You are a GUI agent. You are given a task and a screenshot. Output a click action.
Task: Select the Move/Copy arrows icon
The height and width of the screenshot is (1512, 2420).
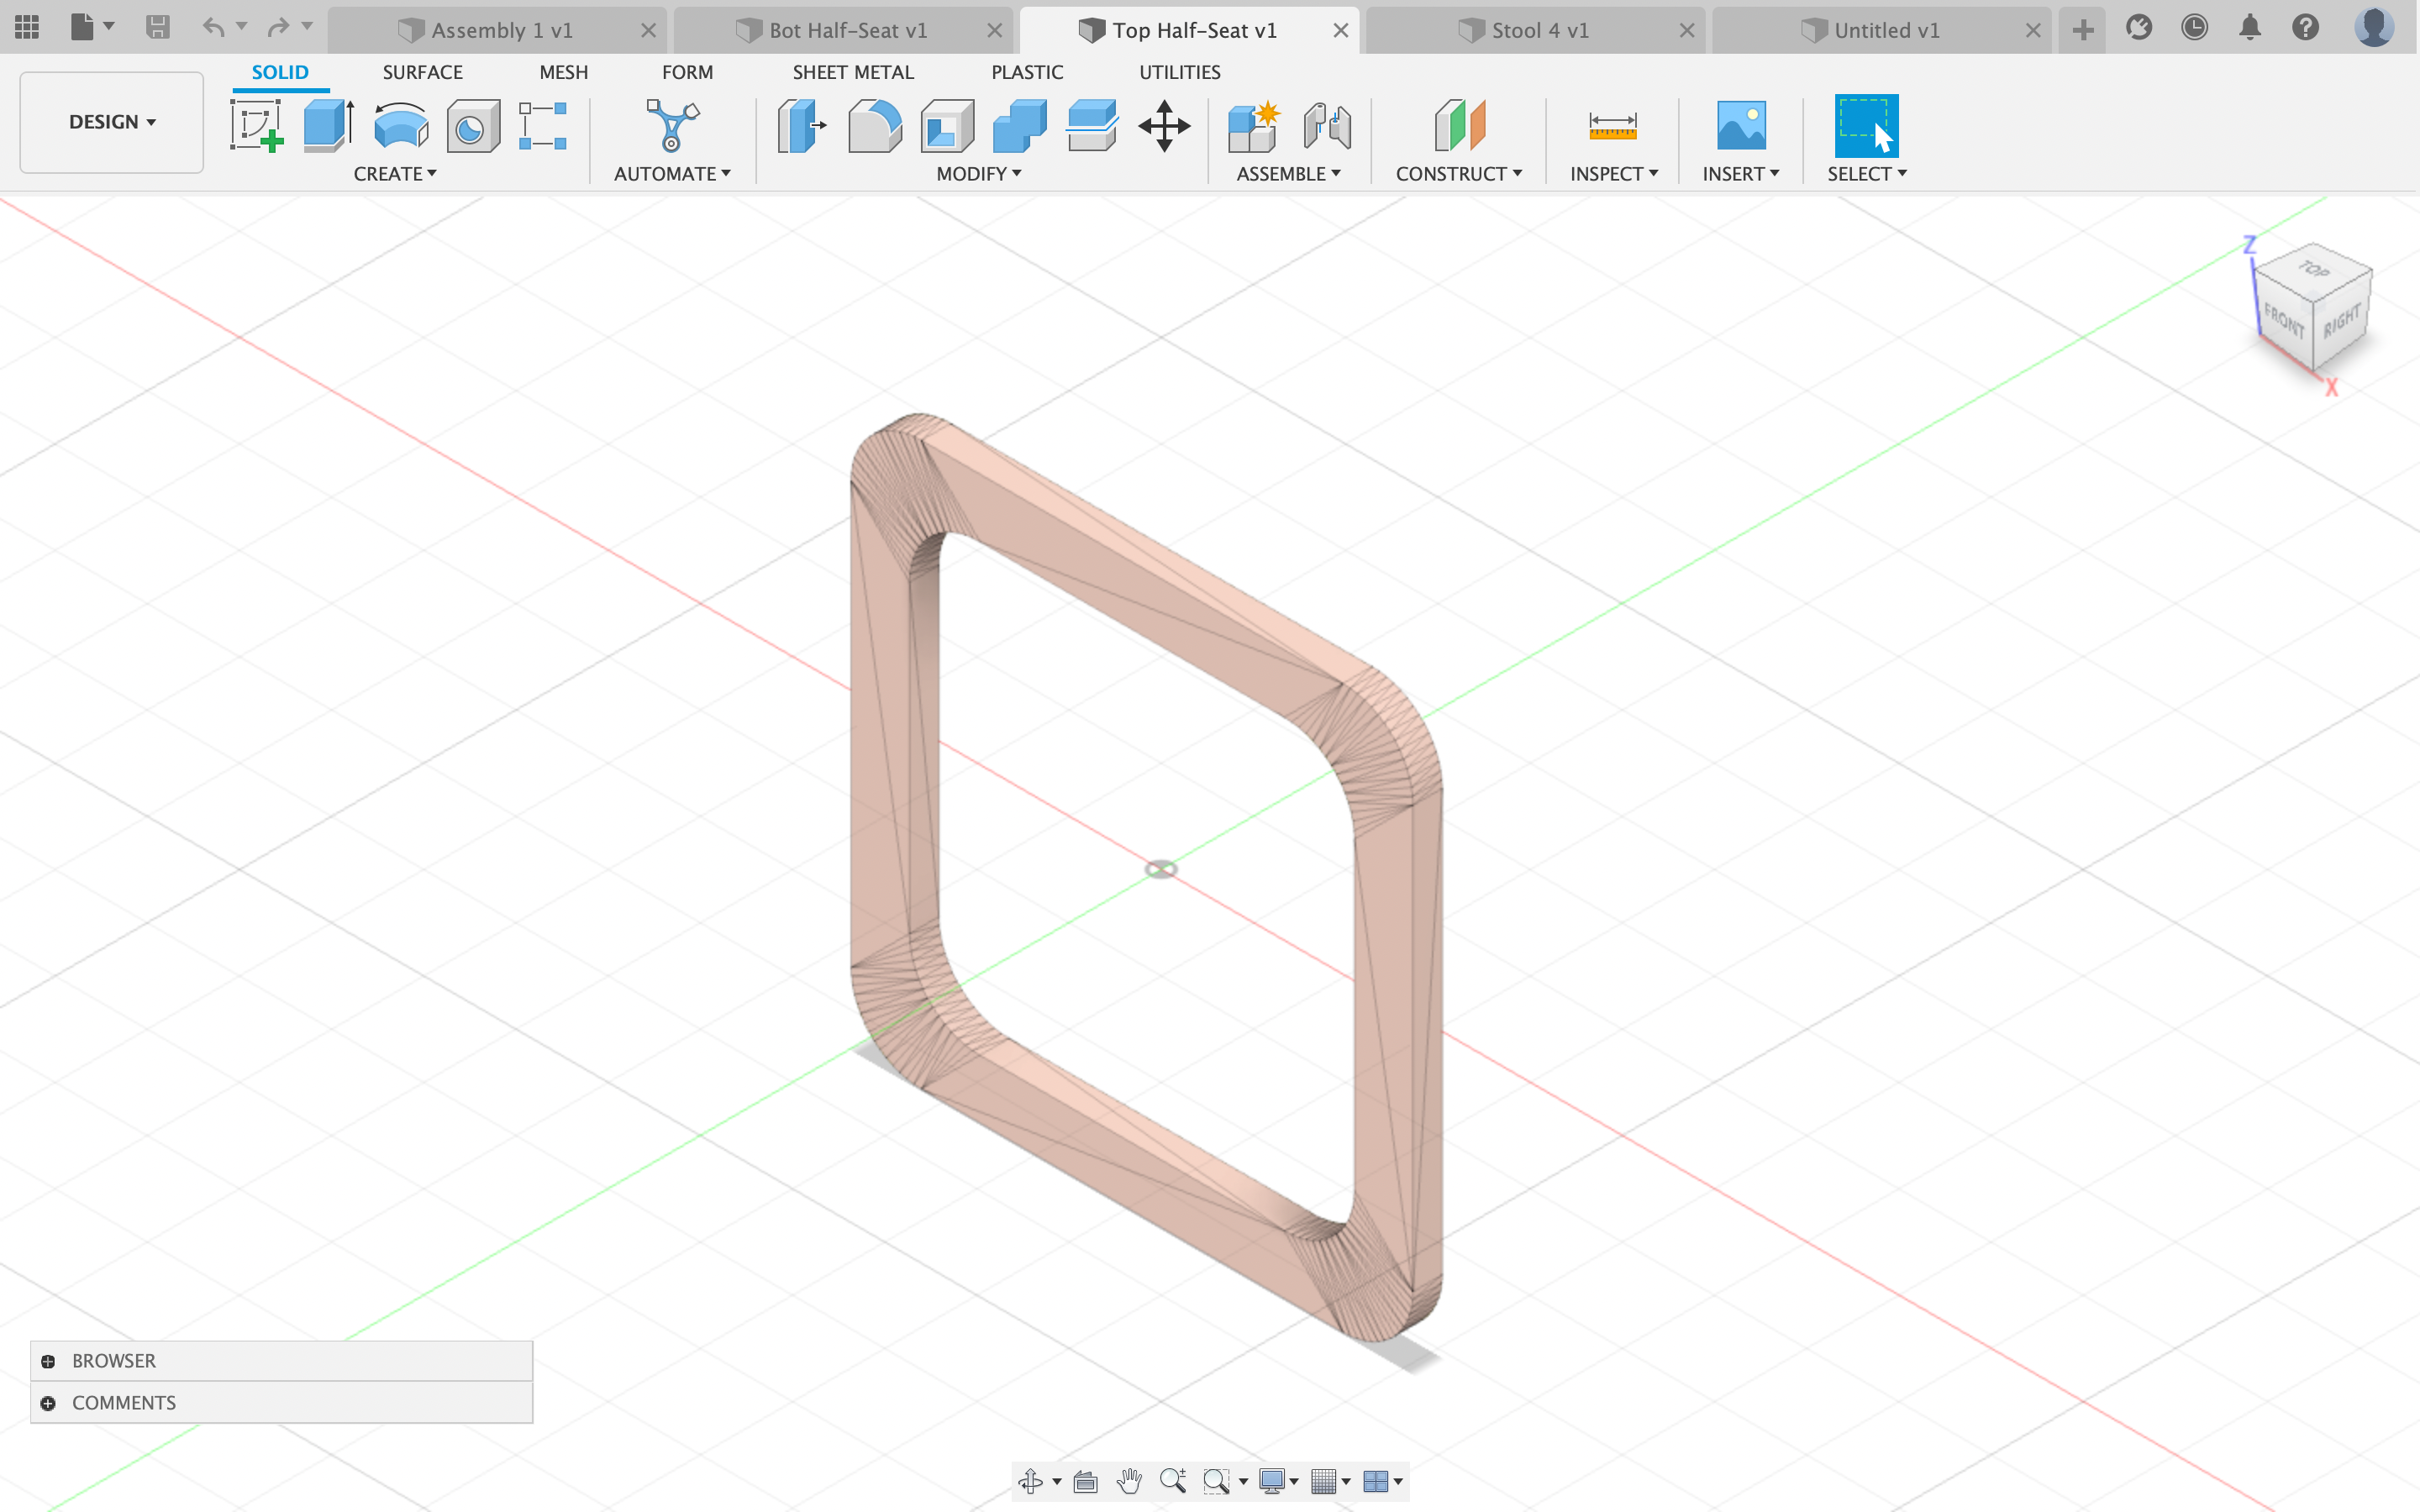[x=1164, y=126]
